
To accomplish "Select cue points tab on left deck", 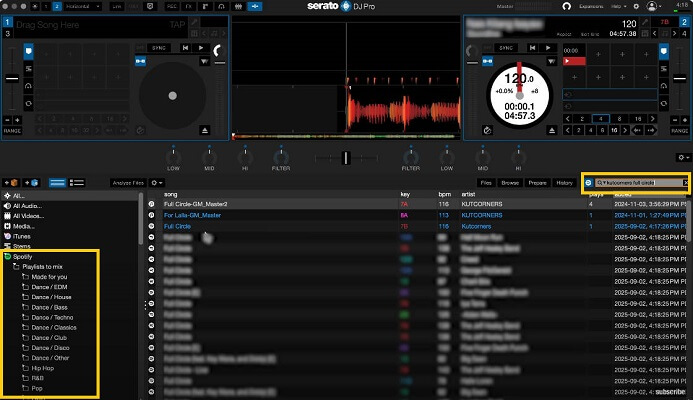I will [x=28, y=51].
